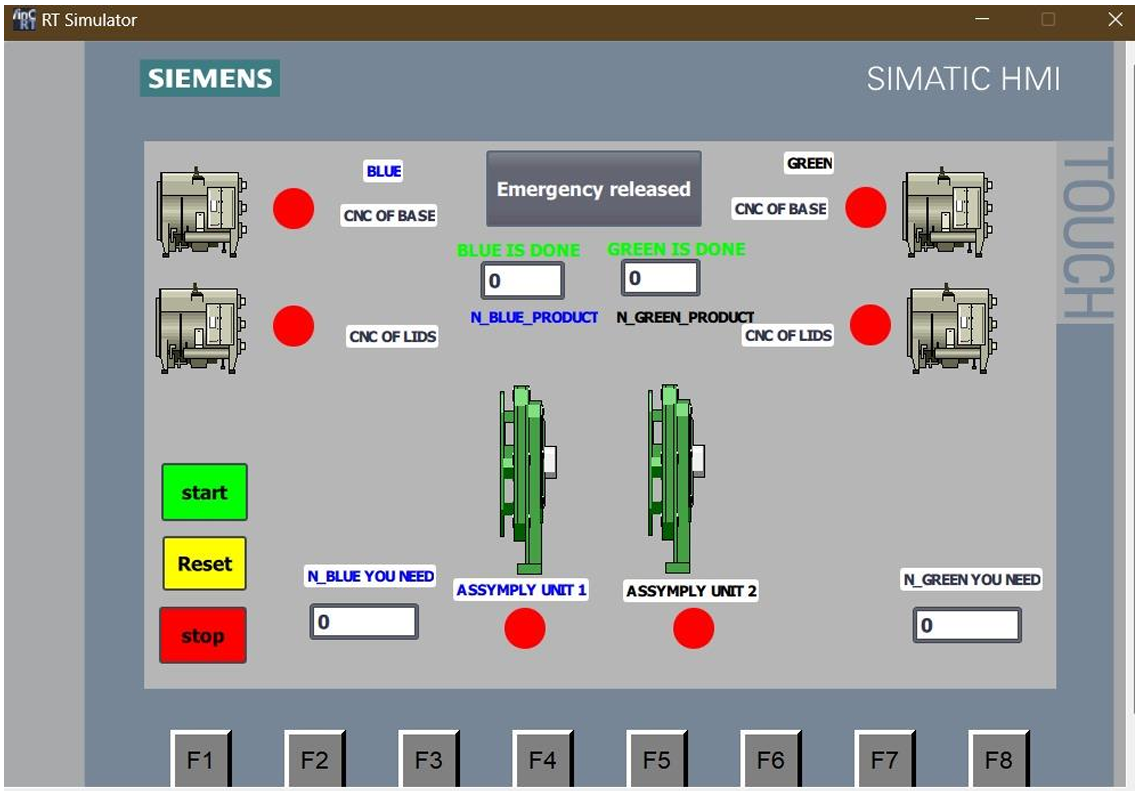Click red indicator of blue CNC of base
Screen dimensions: 1137x791
294,209
